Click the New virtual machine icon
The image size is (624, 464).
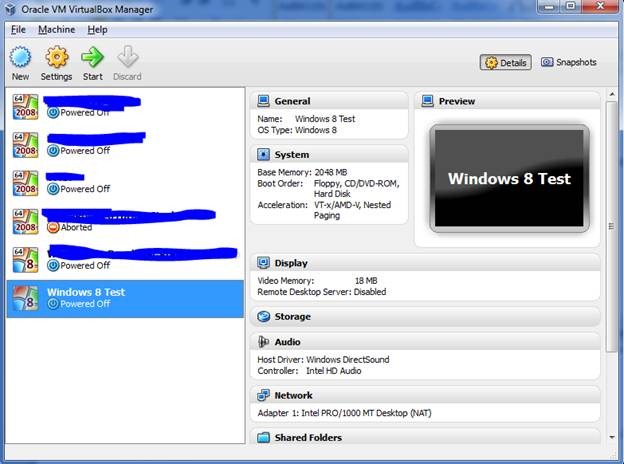(20, 57)
